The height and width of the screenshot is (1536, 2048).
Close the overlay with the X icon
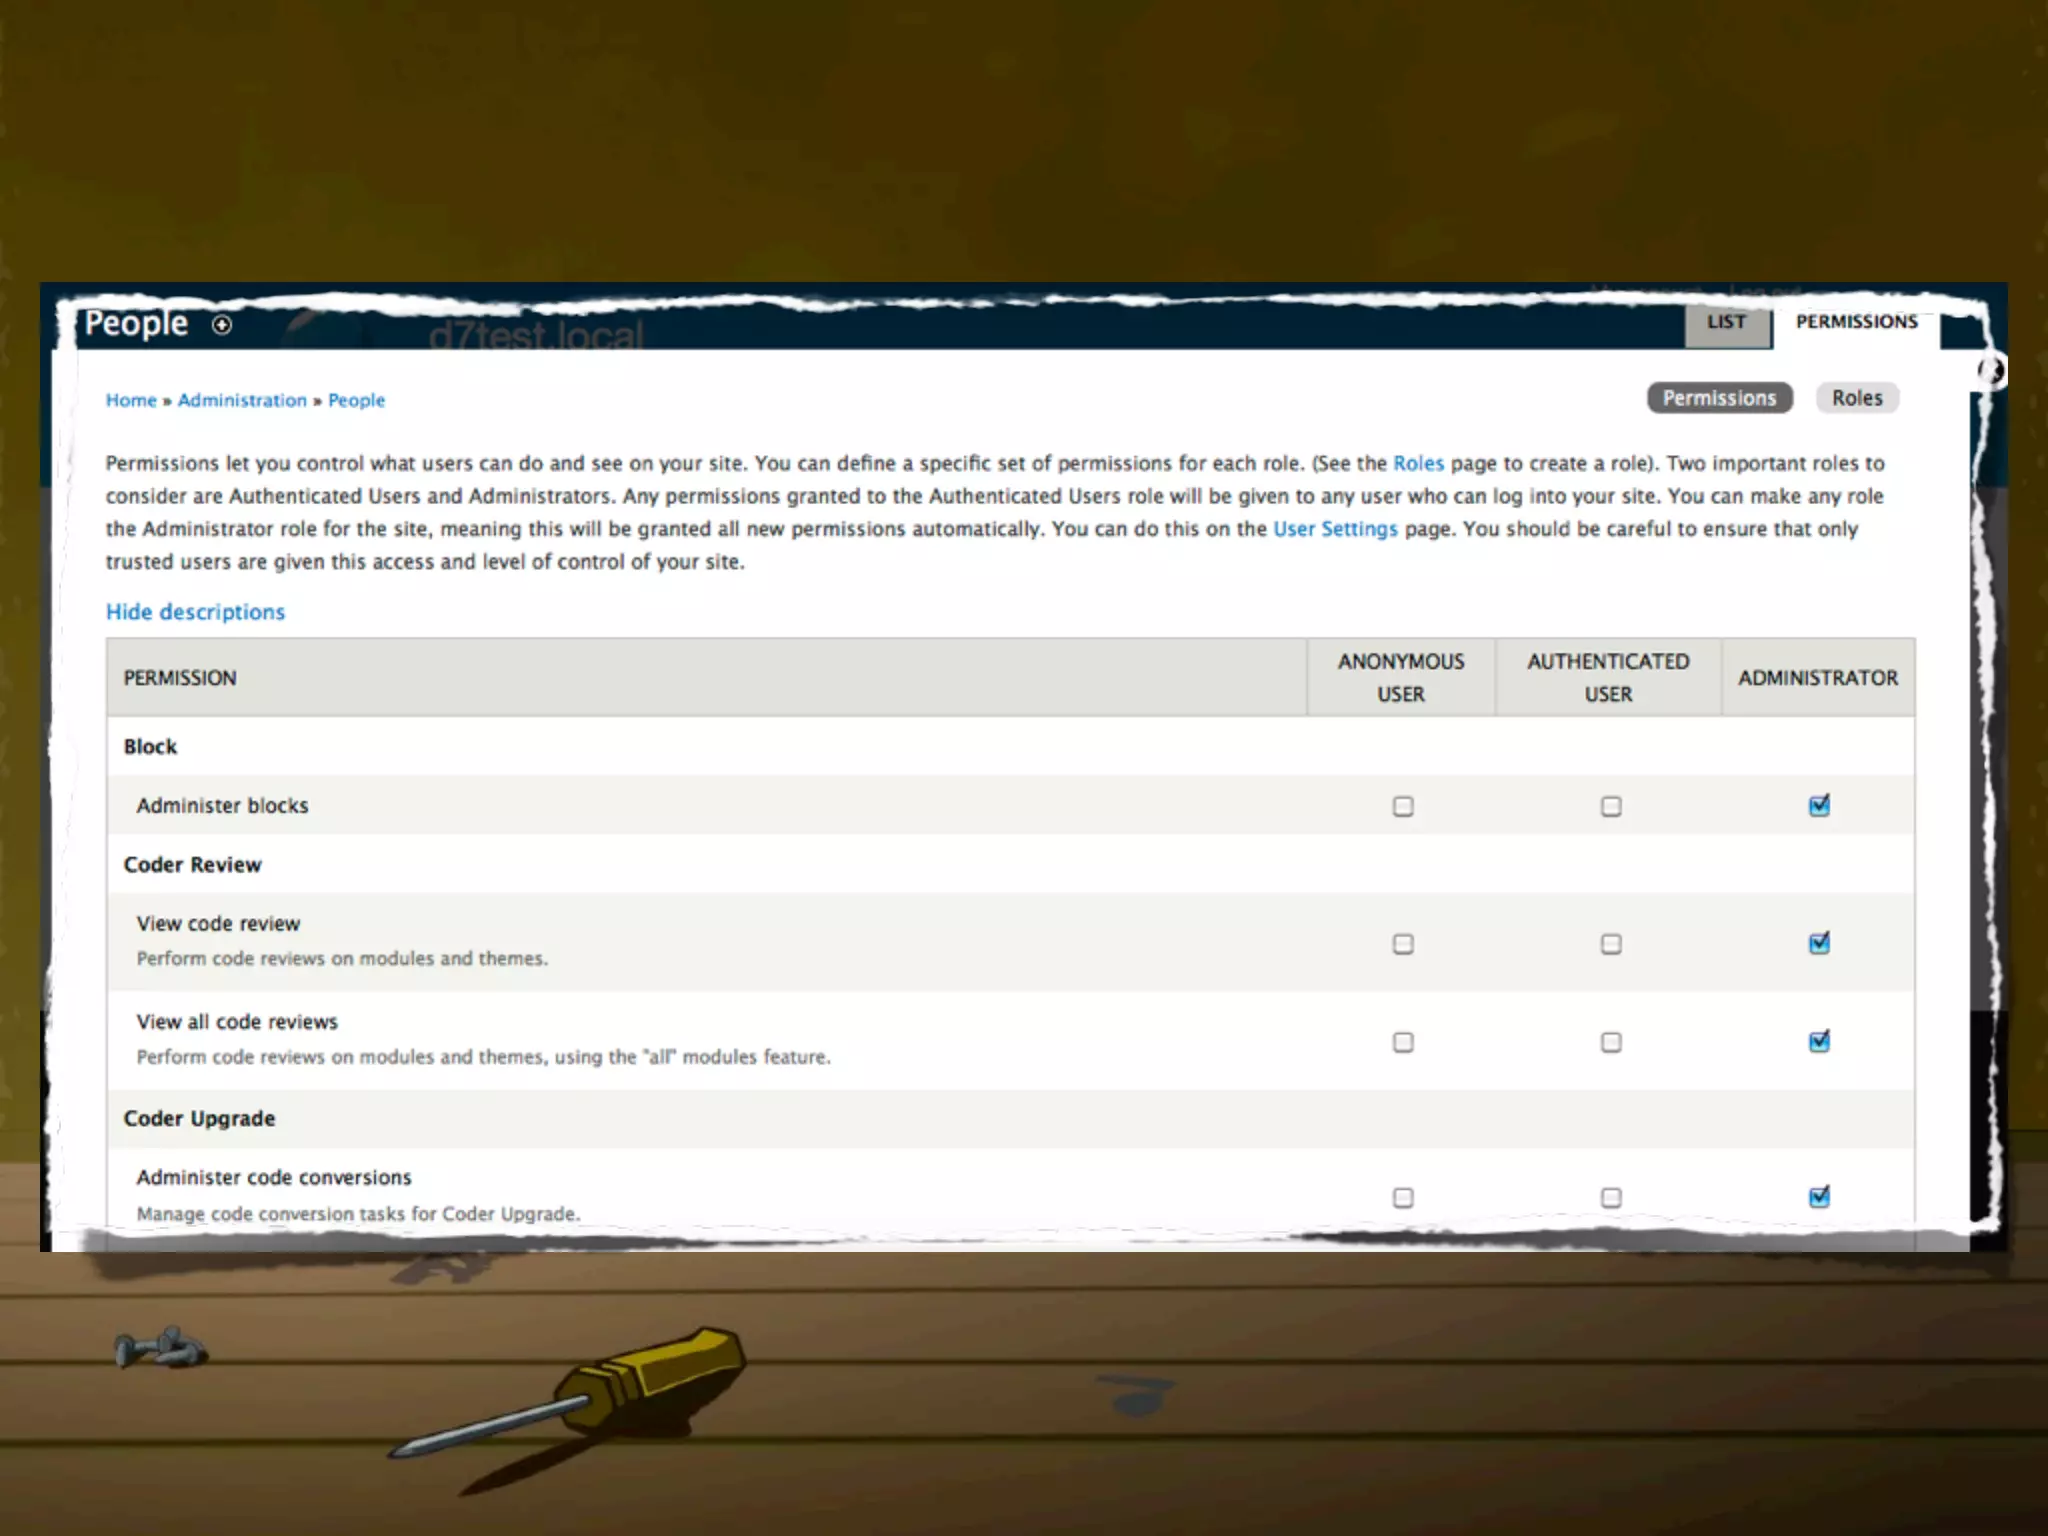pos(1991,371)
